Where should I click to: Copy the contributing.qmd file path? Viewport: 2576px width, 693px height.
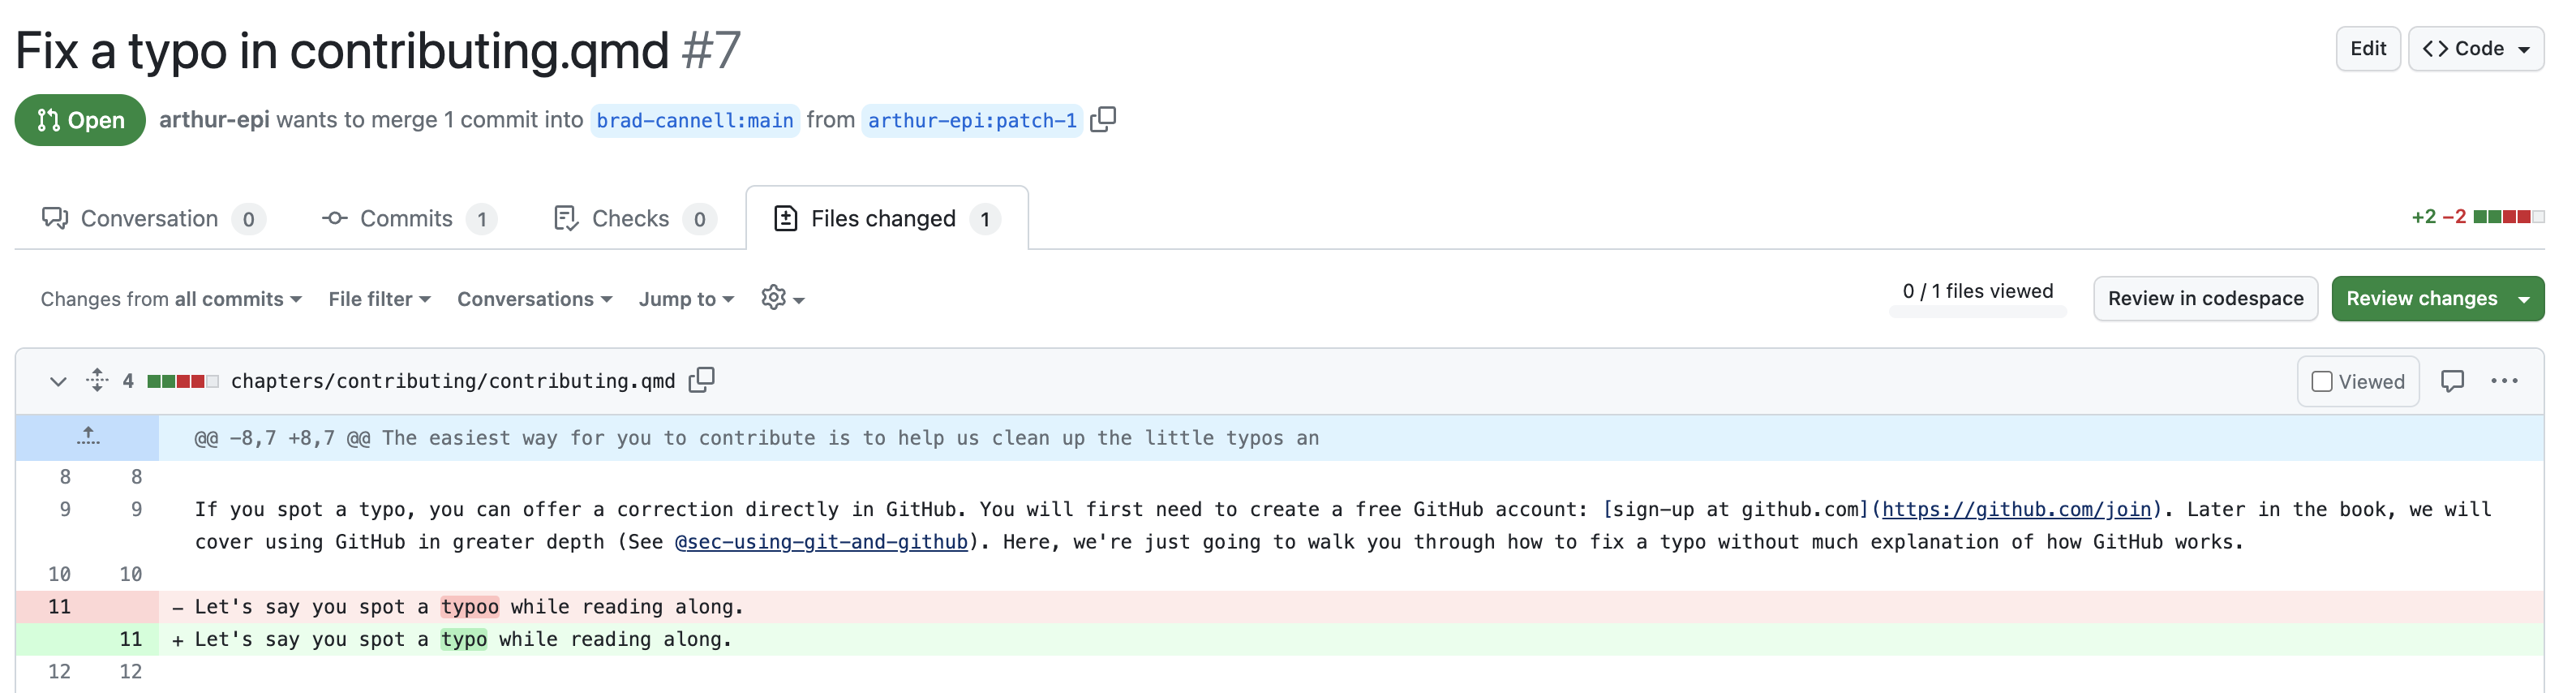click(x=701, y=380)
